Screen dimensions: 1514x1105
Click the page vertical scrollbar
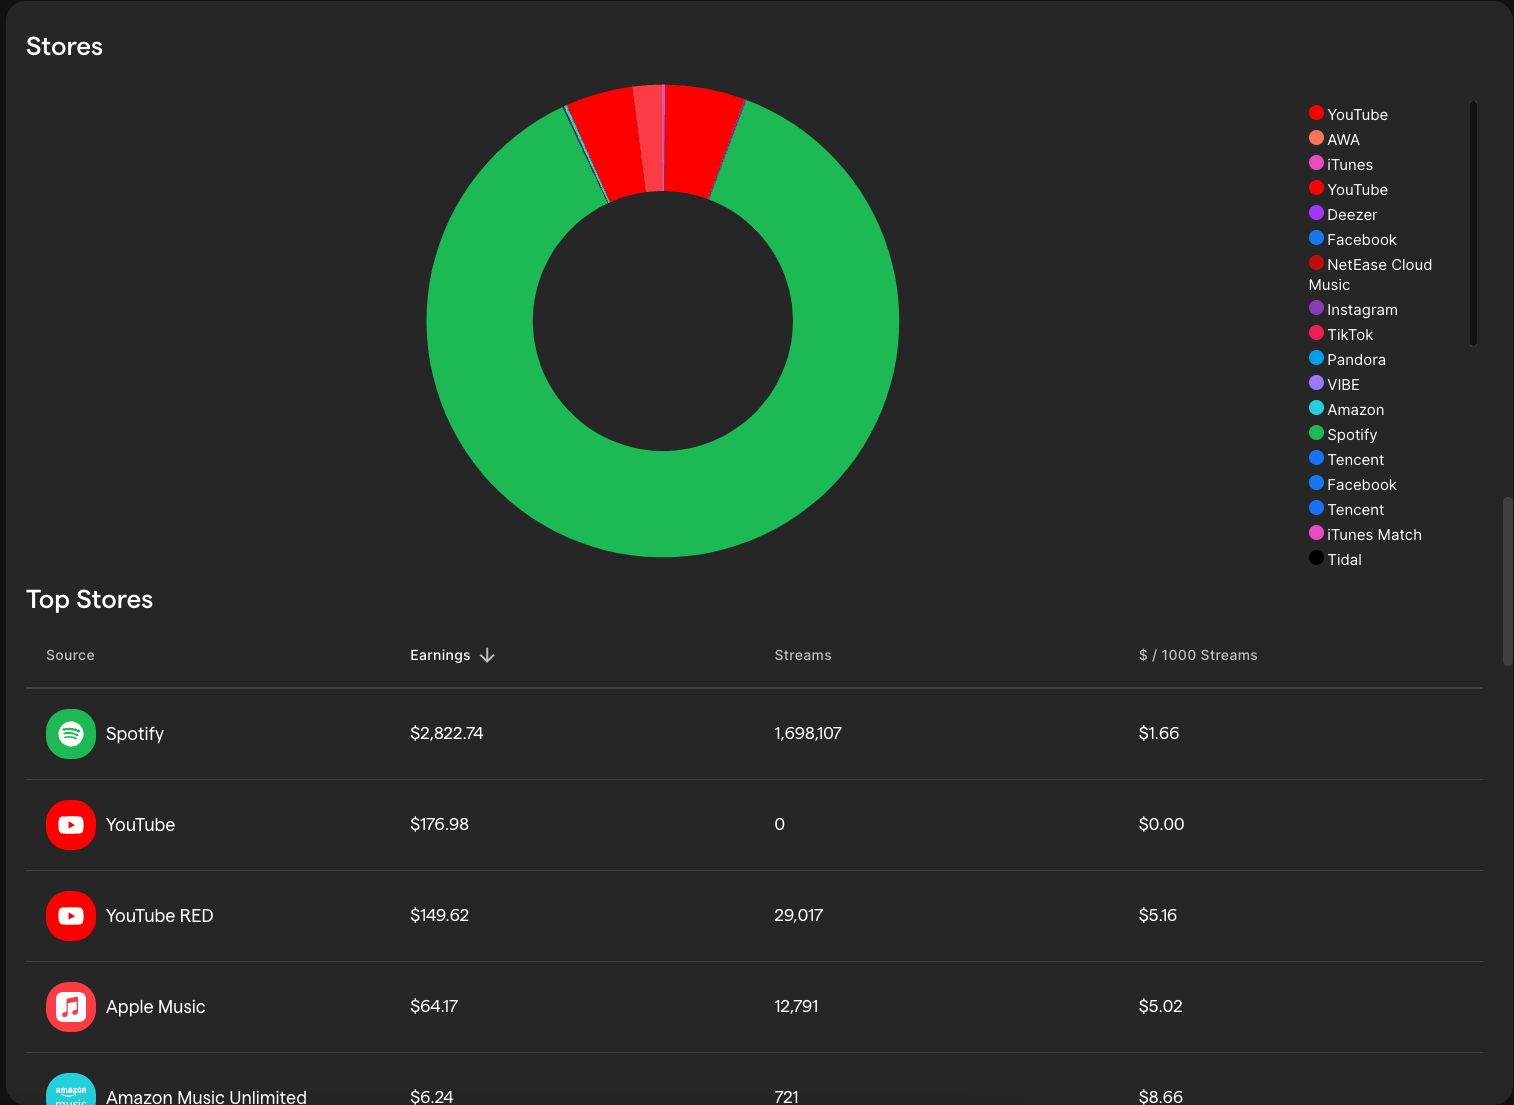click(x=1508, y=581)
